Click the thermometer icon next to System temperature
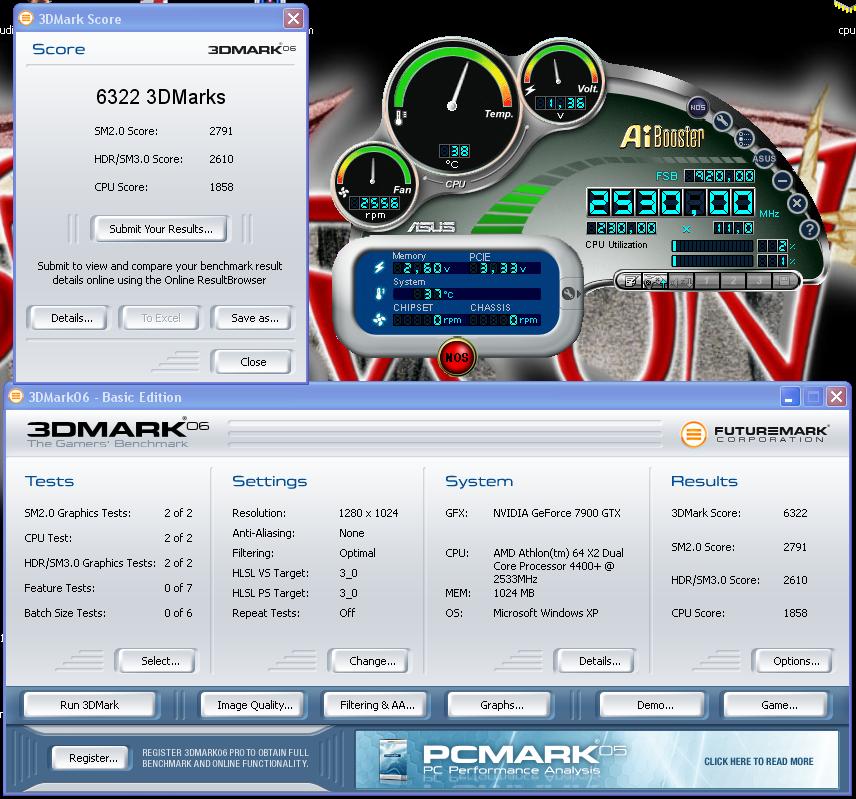Image resolution: width=856 pixels, height=799 pixels. point(380,294)
